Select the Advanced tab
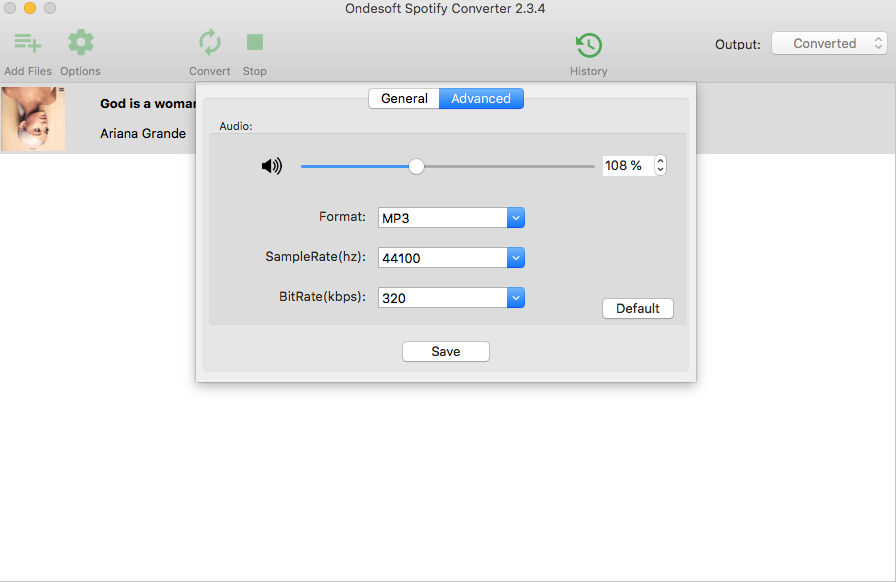 (481, 98)
